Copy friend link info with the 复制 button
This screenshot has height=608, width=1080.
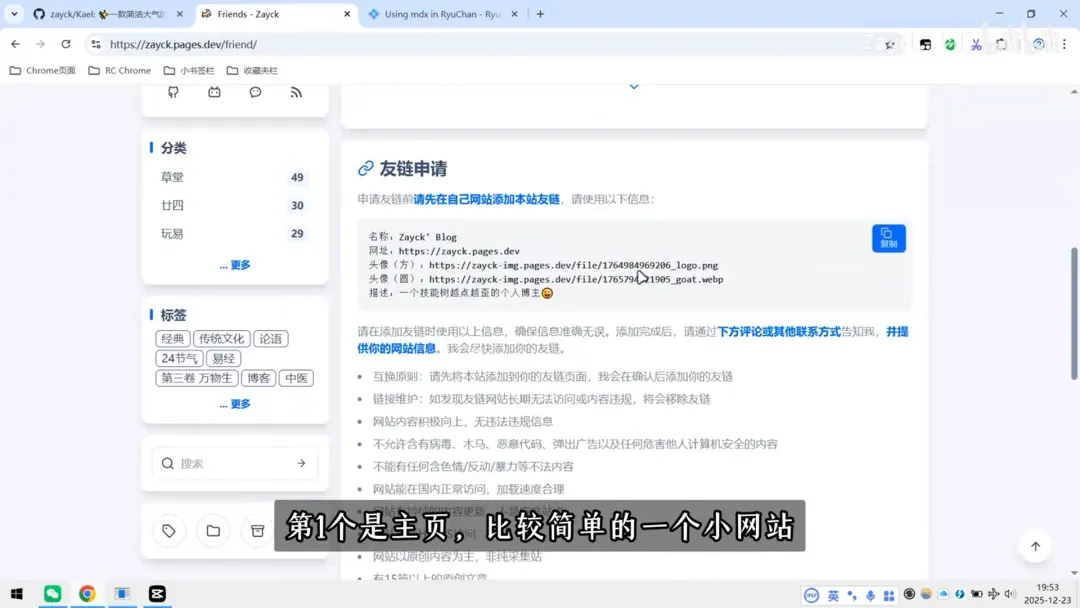click(888, 238)
